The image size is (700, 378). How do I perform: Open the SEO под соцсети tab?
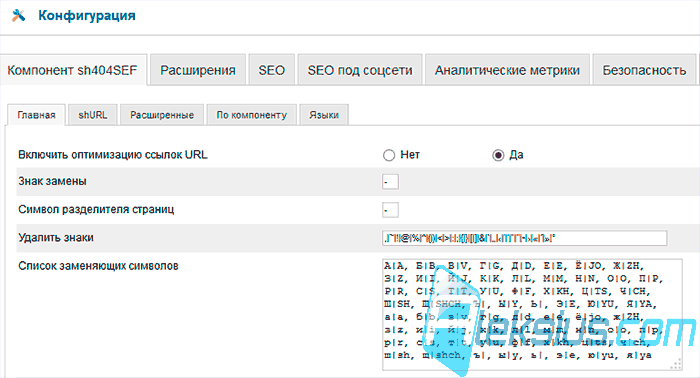pyautogui.click(x=360, y=70)
